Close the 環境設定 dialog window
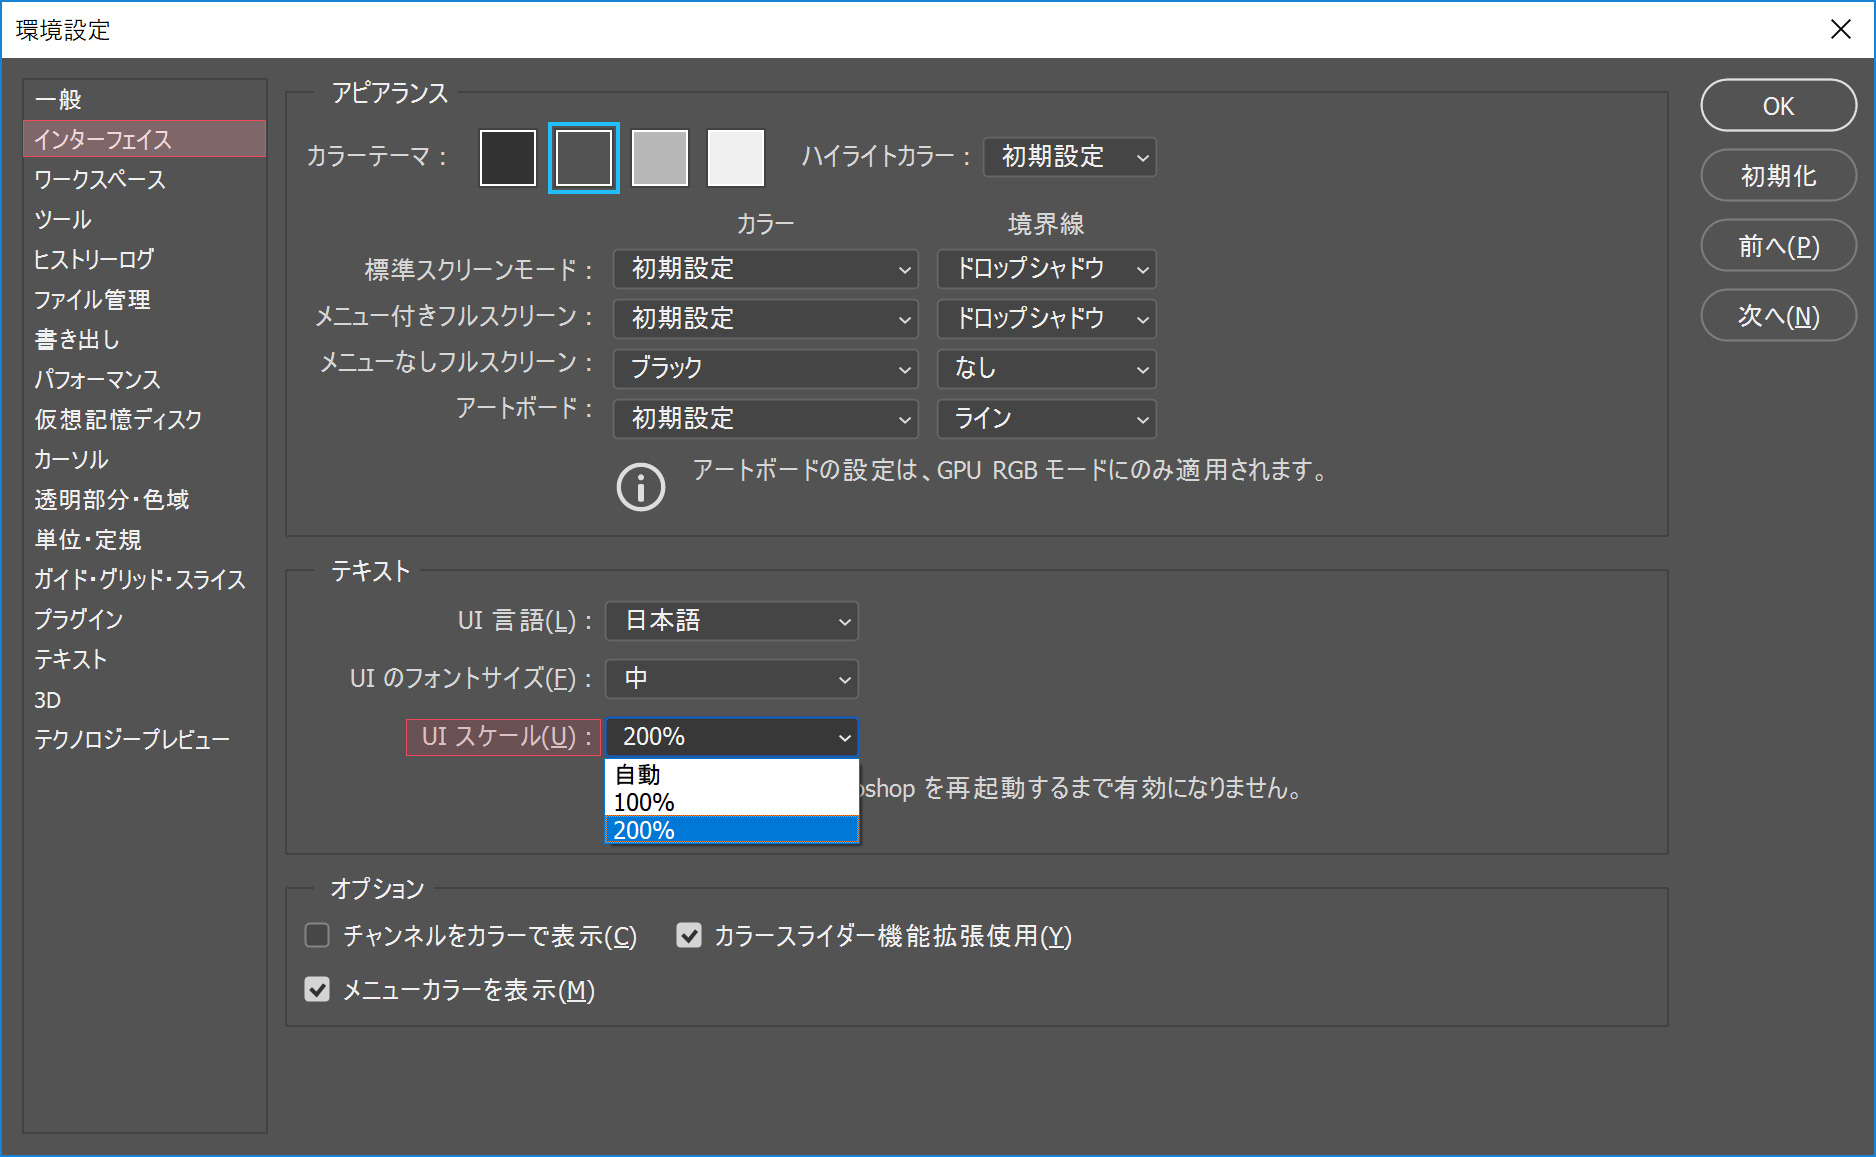The width and height of the screenshot is (1876, 1157). [1840, 29]
